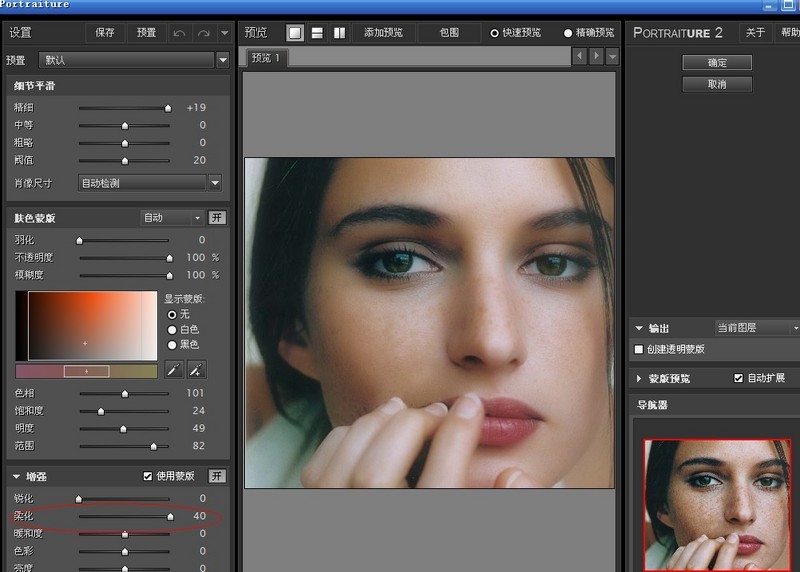Click 添加预览 in preview toolbar

383,33
